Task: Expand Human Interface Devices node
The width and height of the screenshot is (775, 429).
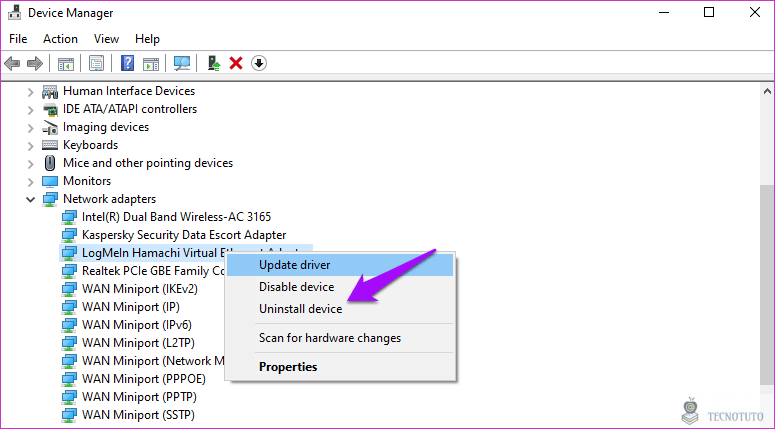Action: pyautogui.click(x=31, y=91)
